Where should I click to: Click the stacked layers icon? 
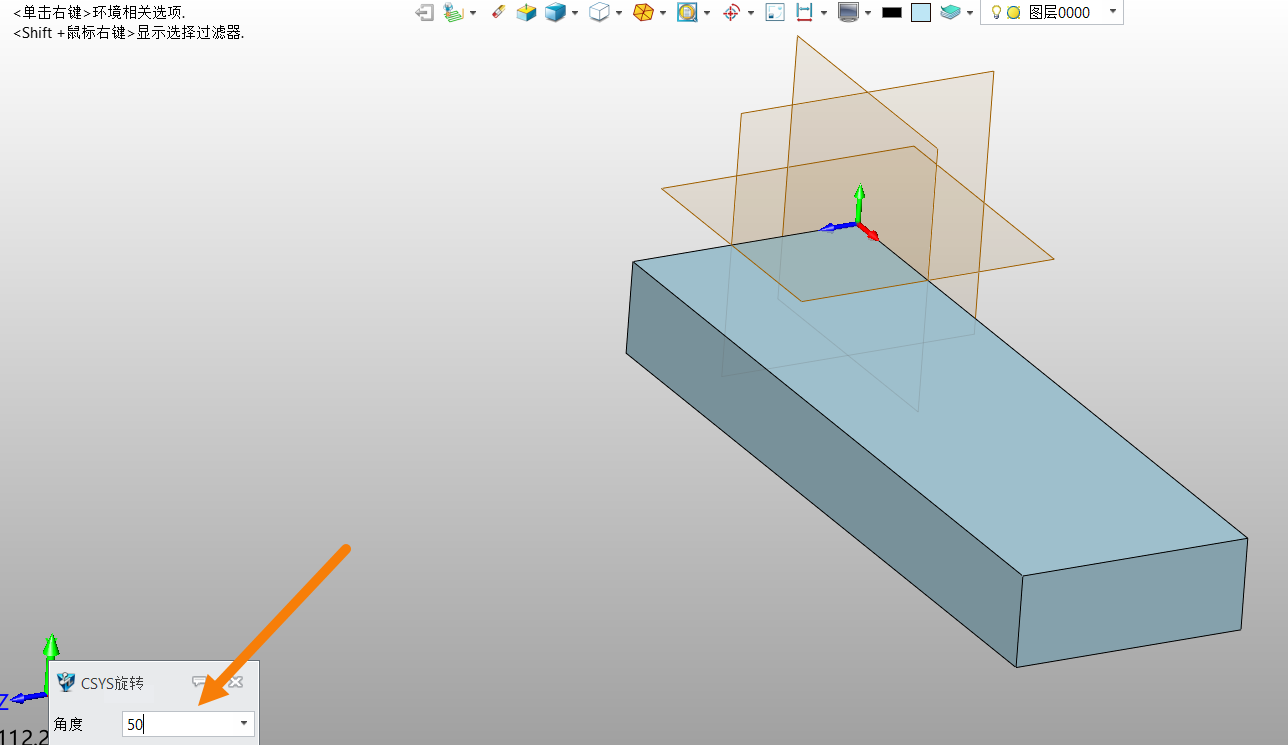coord(950,13)
